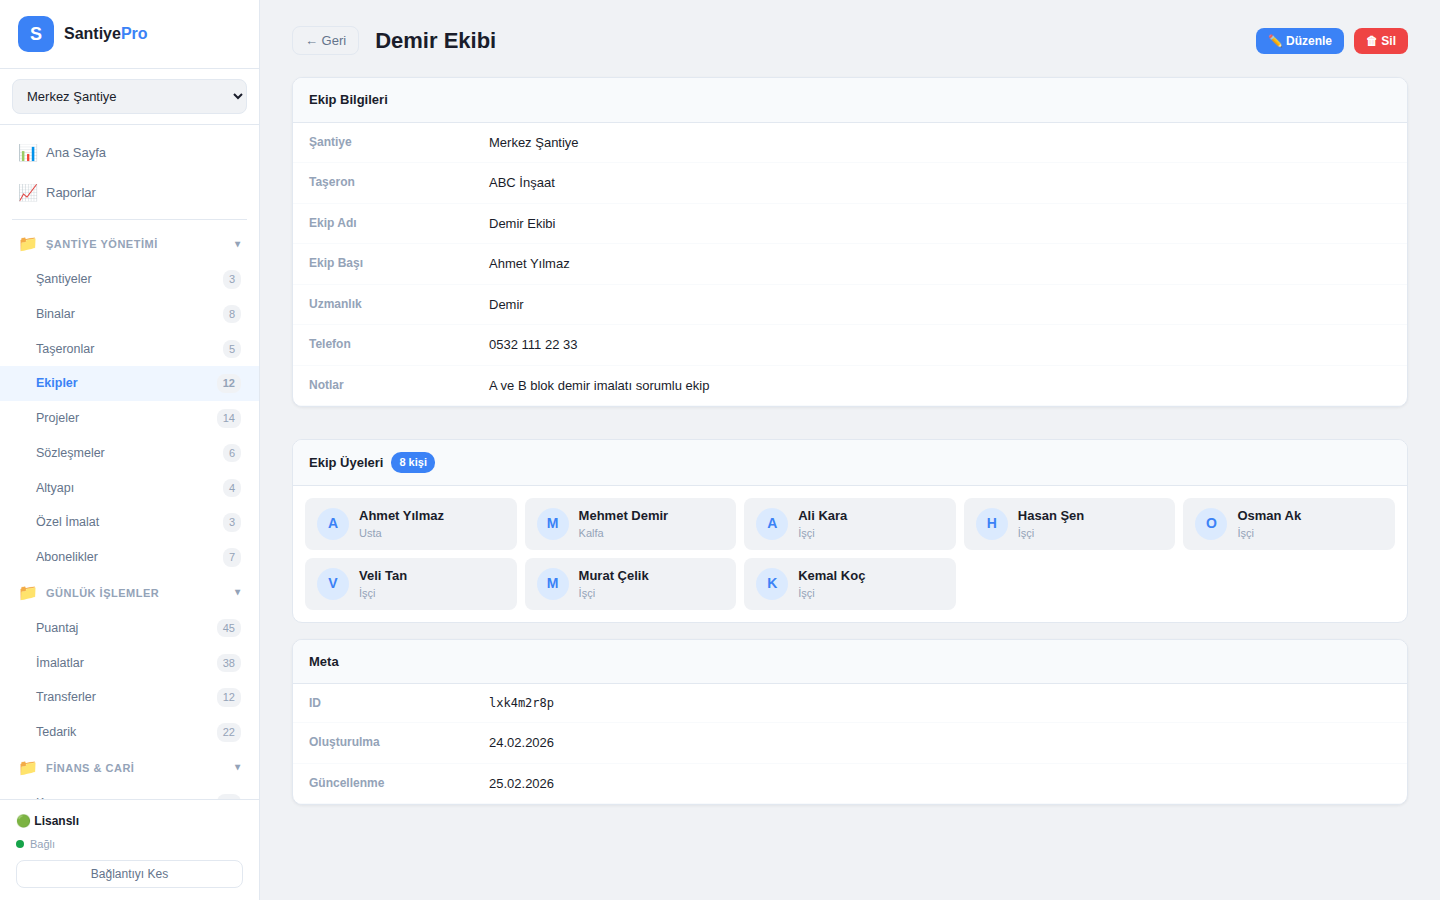Click Ahmet Yılmaz's avatar icon

click(x=333, y=524)
